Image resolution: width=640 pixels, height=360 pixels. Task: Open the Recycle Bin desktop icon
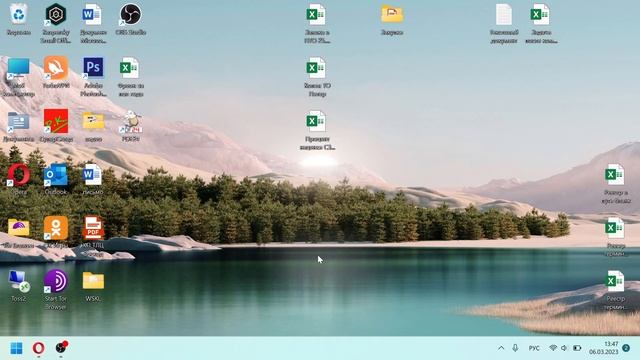(19, 14)
